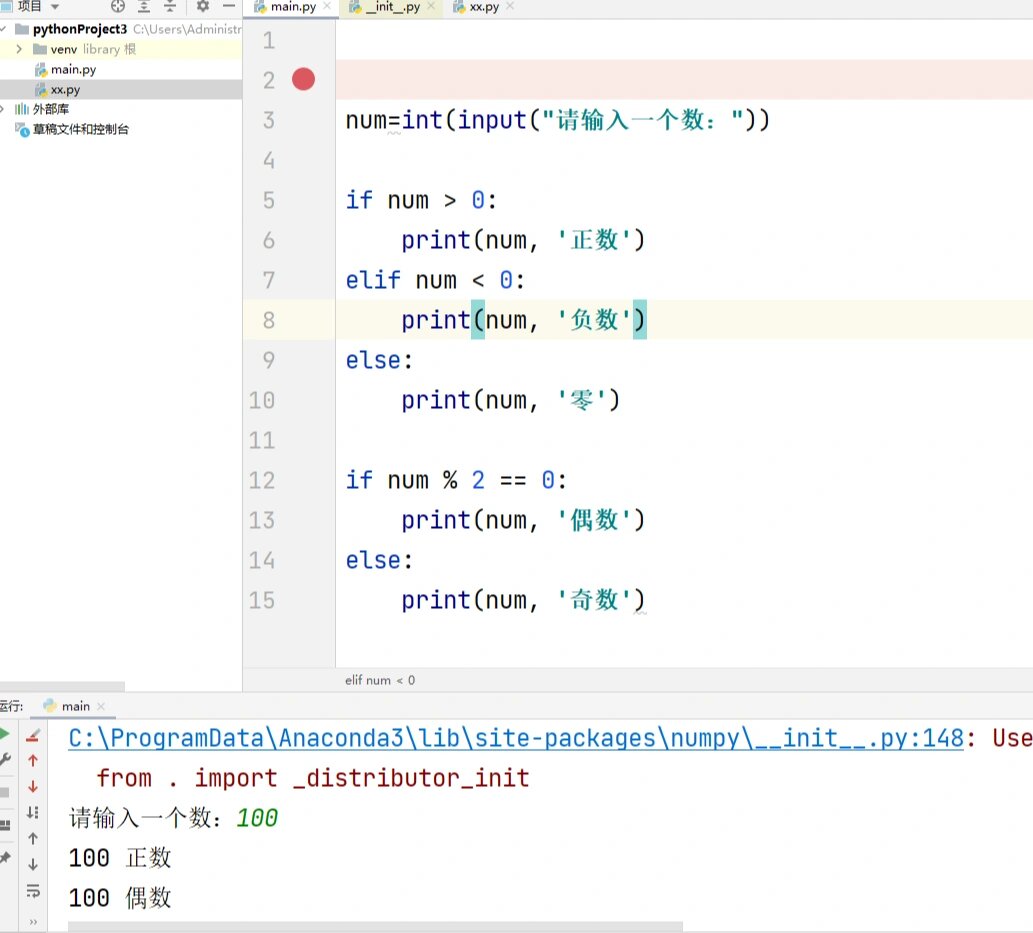Image resolution: width=1033 pixels, height=933 pixels.
Task: Rerun main with the green play icon
Action: pos(5,734)
